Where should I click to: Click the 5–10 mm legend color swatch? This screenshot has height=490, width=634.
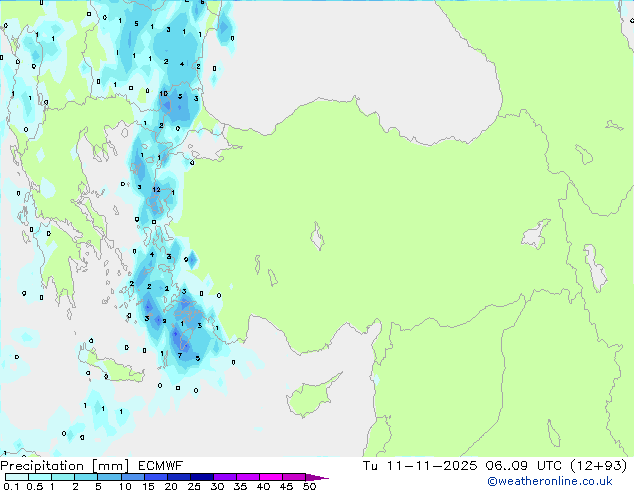109,477
